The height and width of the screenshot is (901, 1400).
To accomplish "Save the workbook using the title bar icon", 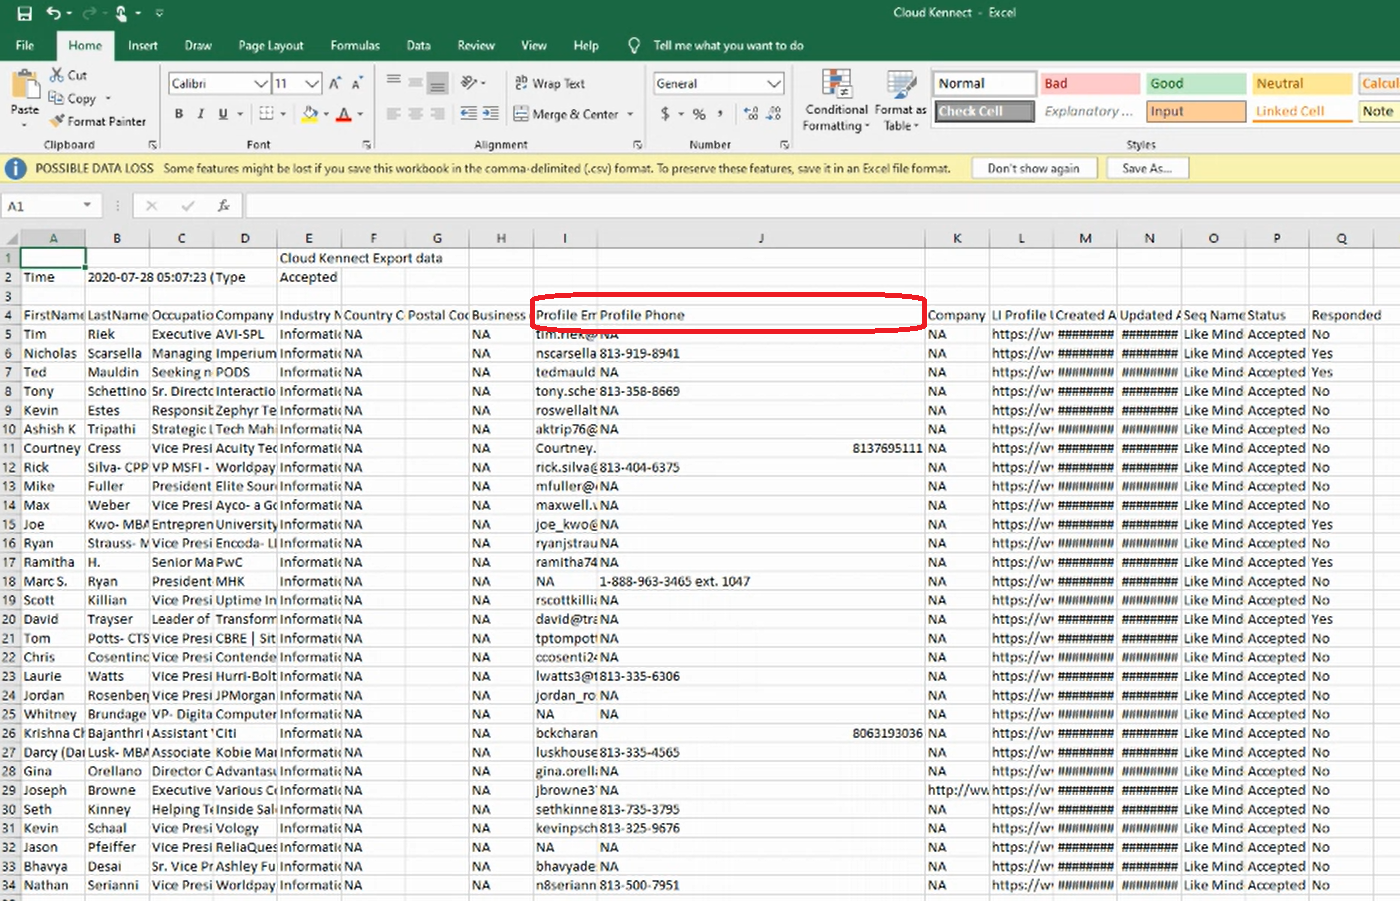I will tap(24, 13).
